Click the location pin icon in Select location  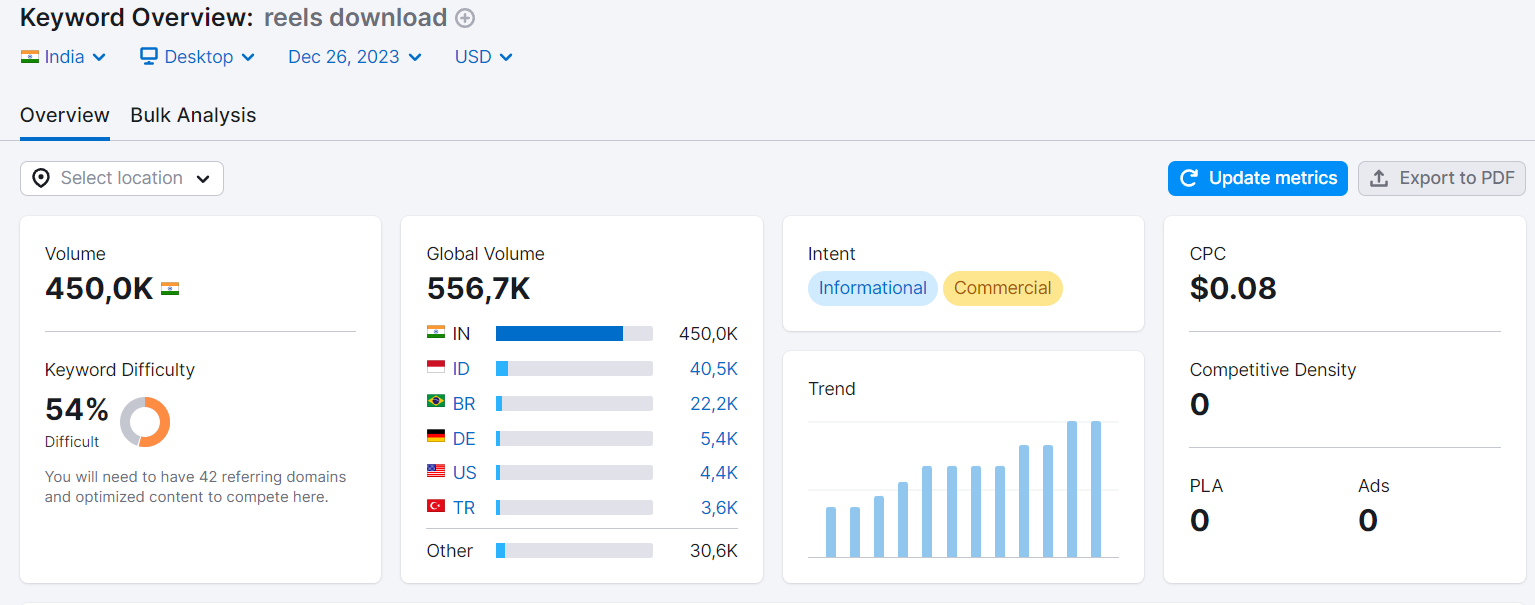41,178
